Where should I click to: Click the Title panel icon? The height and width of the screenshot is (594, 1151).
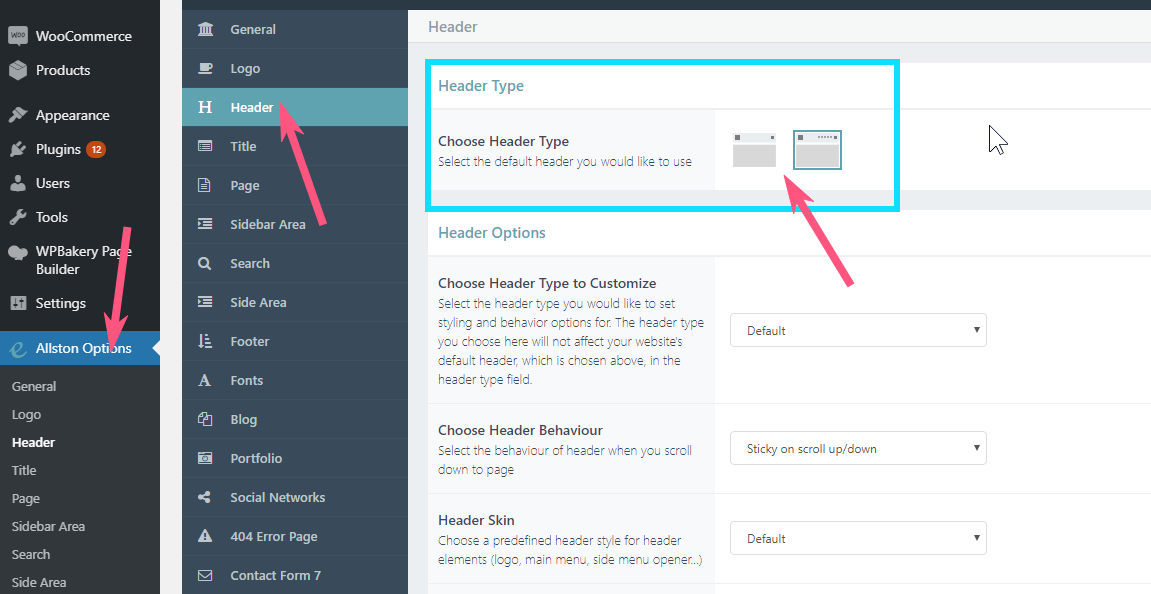coord(206,146)
